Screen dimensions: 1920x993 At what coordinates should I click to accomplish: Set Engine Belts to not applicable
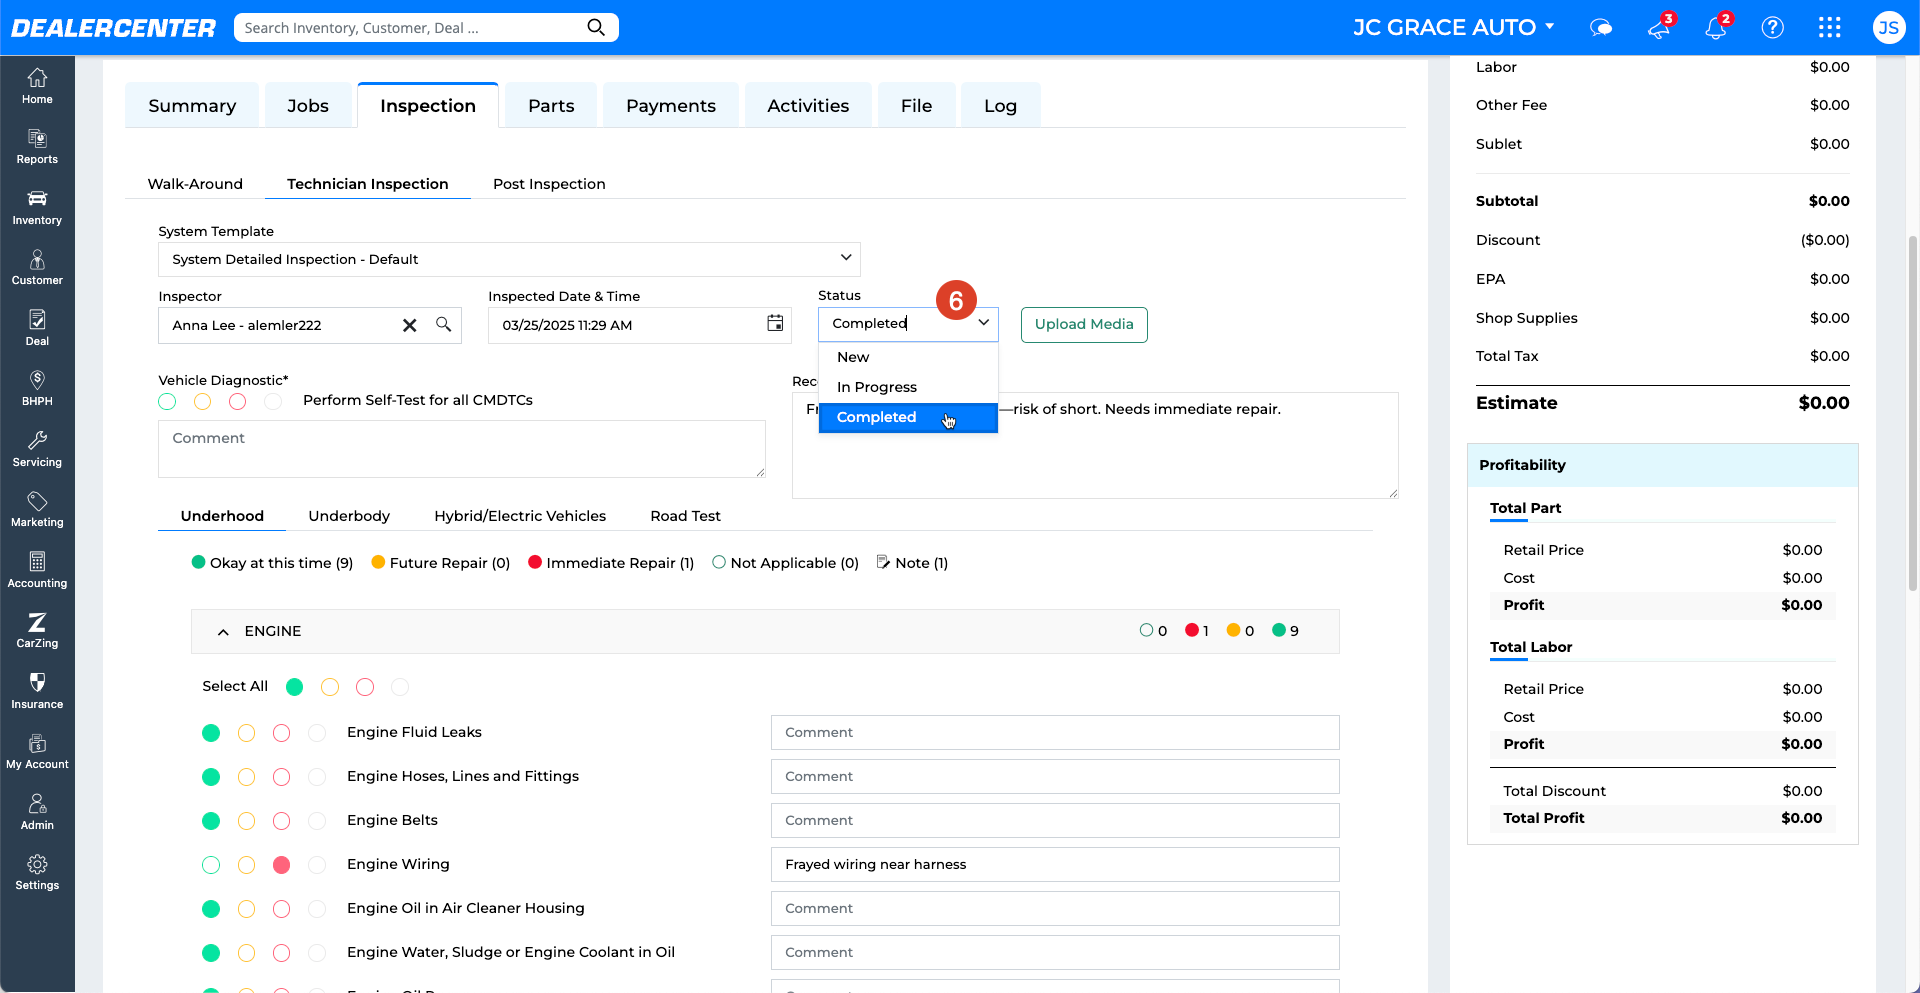click(x=317, y=821)
